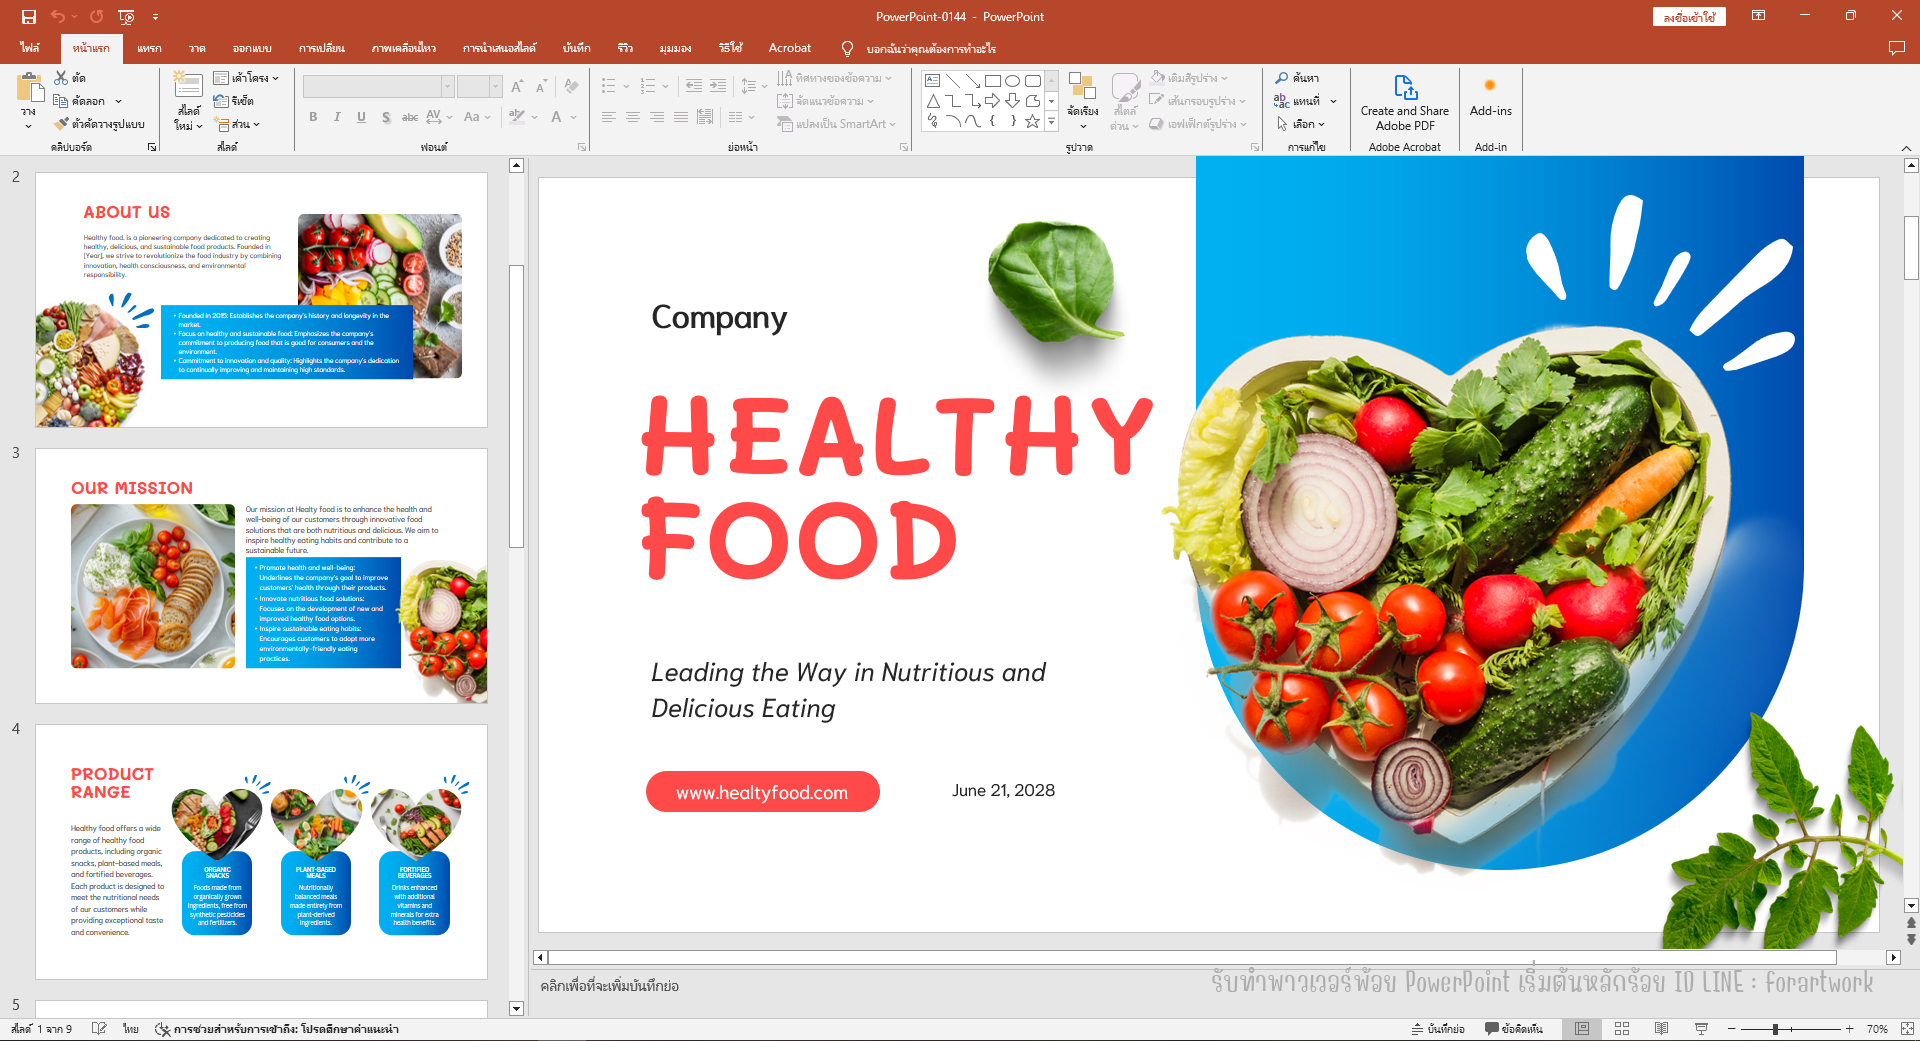Clear all text formatting

[x=571, y=87]
